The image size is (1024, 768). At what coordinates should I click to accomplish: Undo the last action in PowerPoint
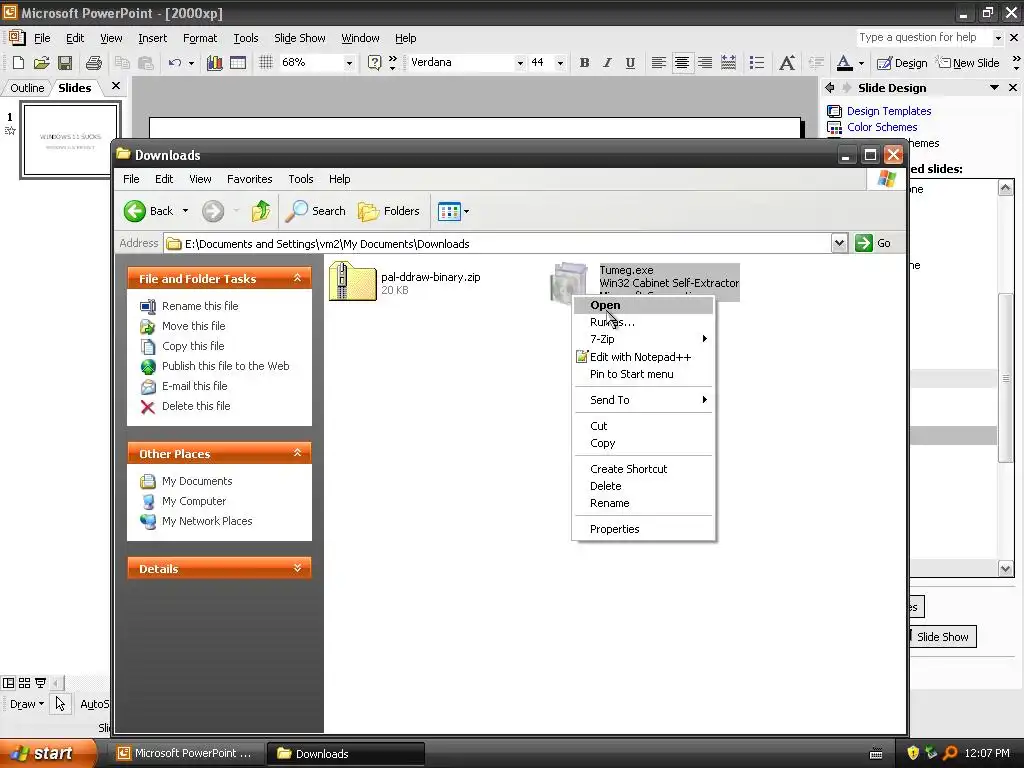pyautogui.click(x=174, y=63)
